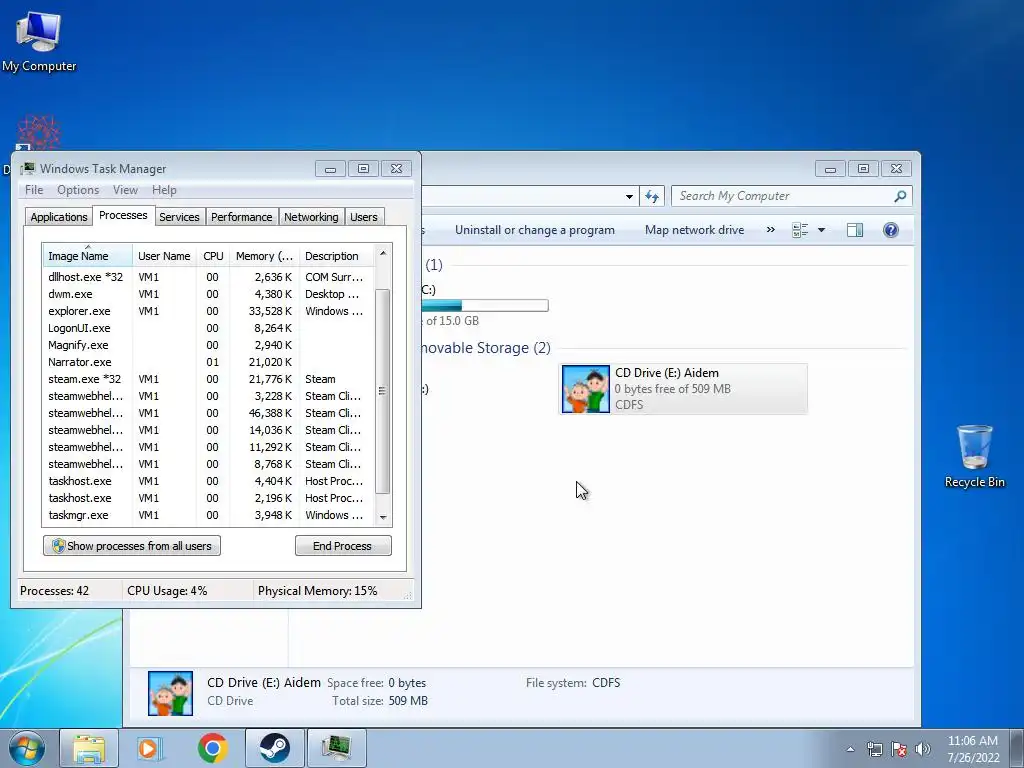This screenshot has height=768, width=1024.
Task: Open the Recycle Bin desktop icon
Action: point(974,456)
